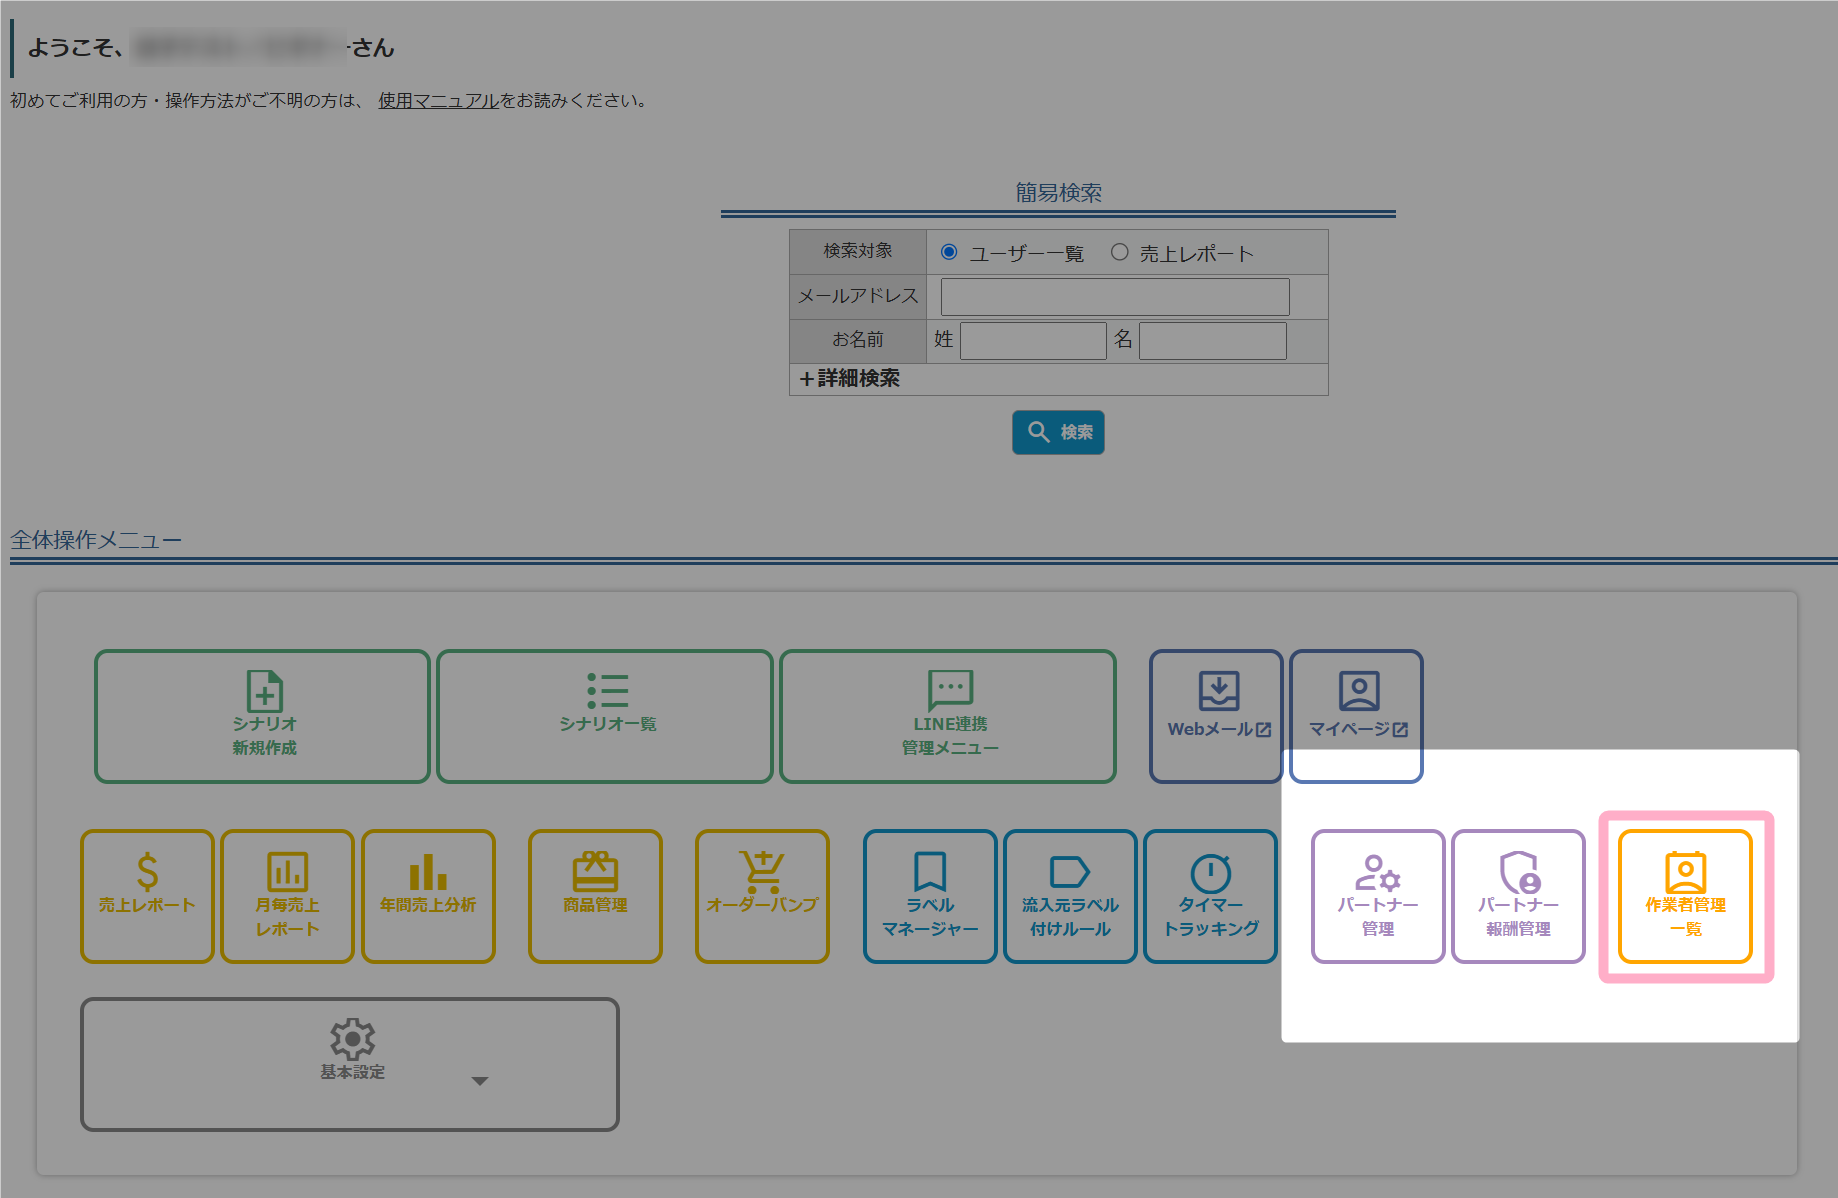Open the 売上レポート dollar icon
The image size is (1838, 1198).
147,873
